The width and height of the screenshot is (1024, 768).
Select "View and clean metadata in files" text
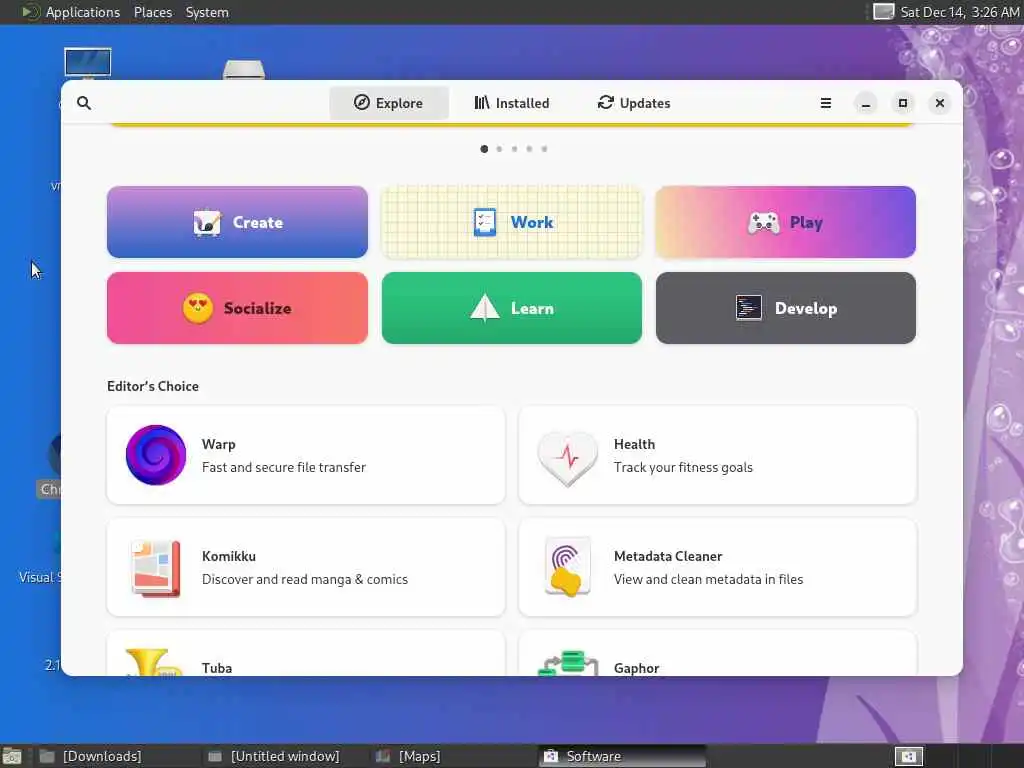[708, 580]
